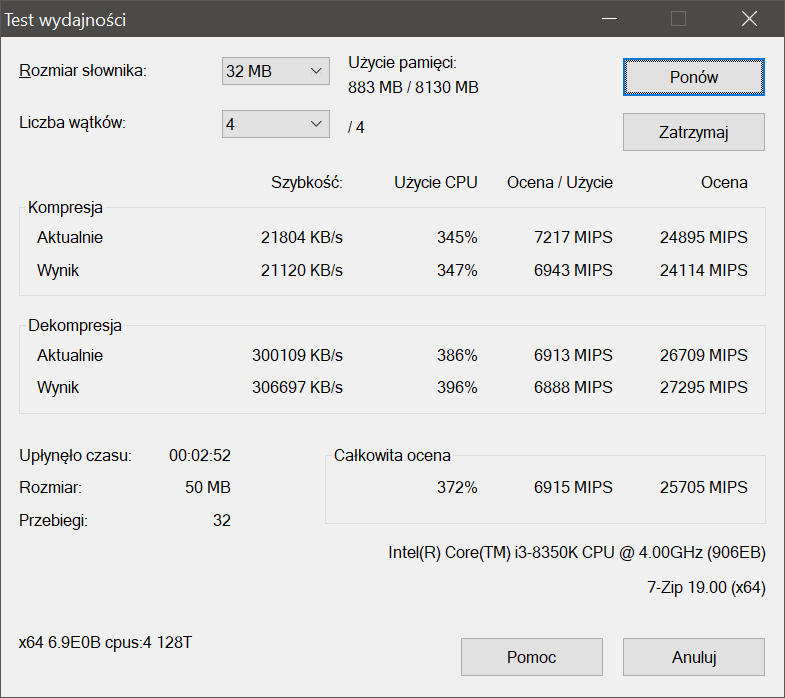Viewport: 785px width, 698px height.
Task: Select Kompresja Aktualnie speed 21804 KB/s
Action: 301,237
